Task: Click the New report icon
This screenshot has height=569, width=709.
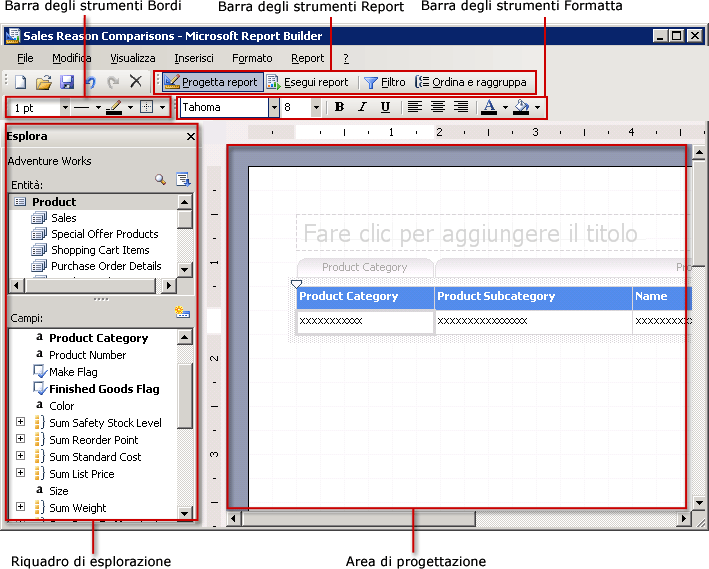Action: (x=21, y=82)
